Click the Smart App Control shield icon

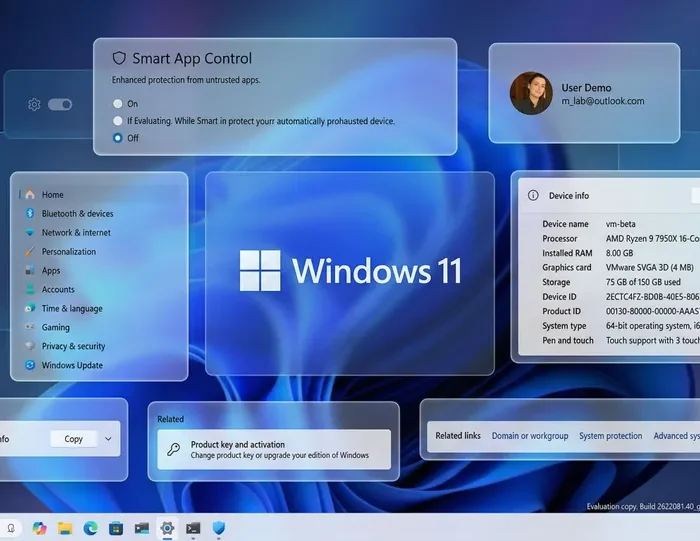pyautogui.click(x=119, y=58)
